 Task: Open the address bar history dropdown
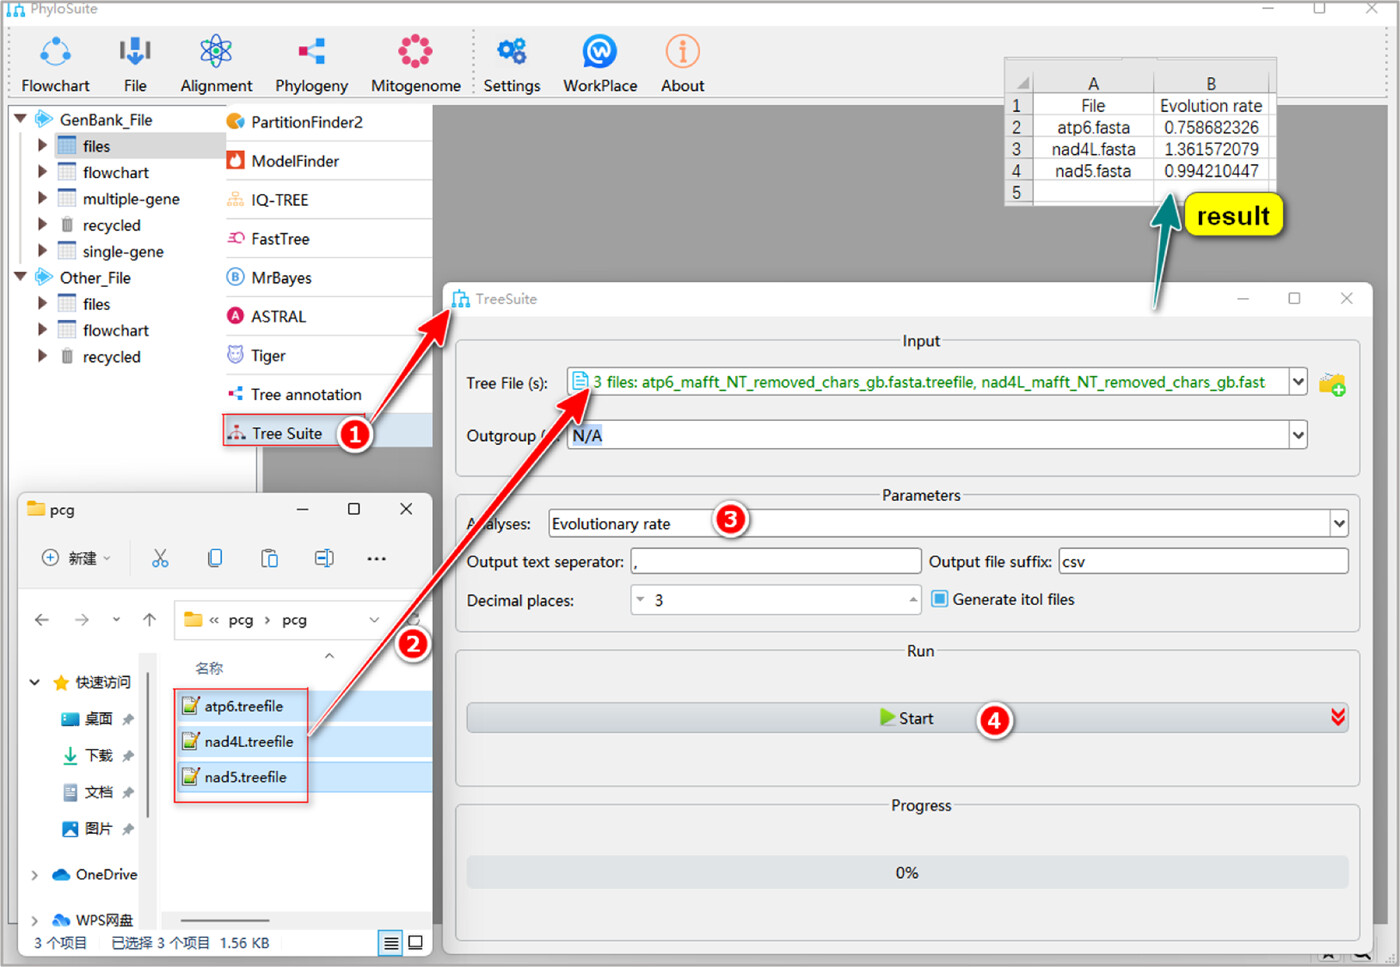[x=374, y=620]
